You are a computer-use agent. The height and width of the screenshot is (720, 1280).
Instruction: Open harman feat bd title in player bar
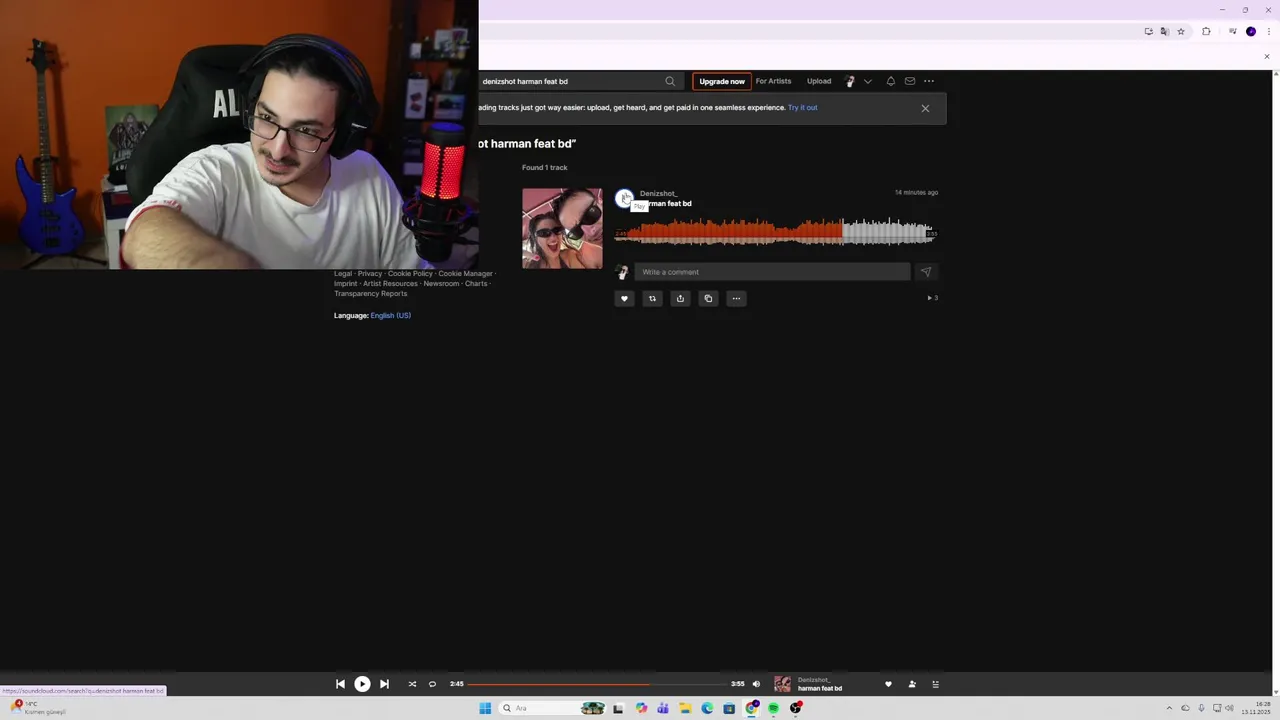point(819,689)
